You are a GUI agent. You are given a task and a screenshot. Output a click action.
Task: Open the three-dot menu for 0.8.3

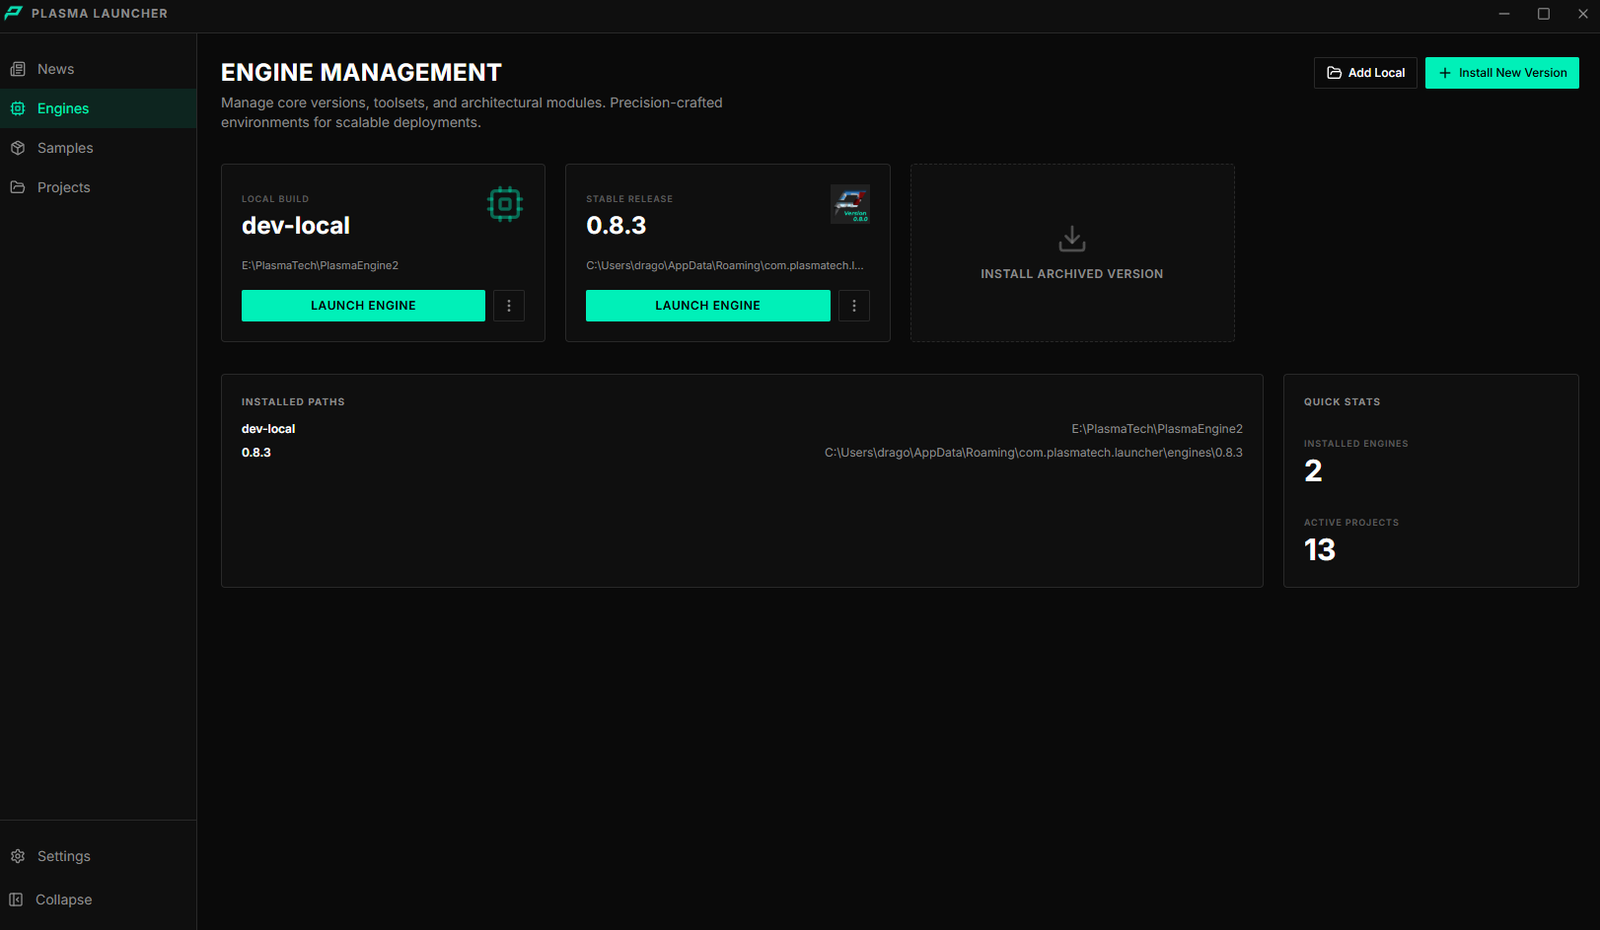point(854,306)
